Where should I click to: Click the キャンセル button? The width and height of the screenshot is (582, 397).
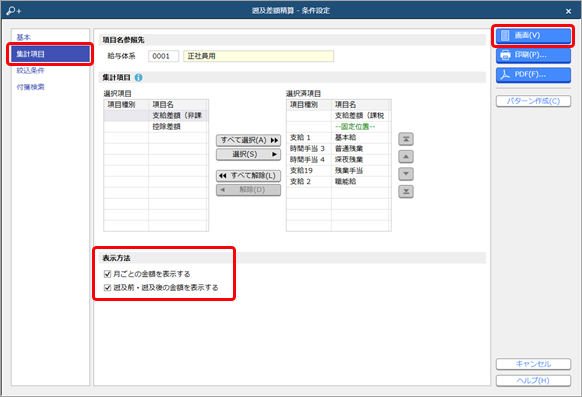pyautogui.click(x=533, y=364)
